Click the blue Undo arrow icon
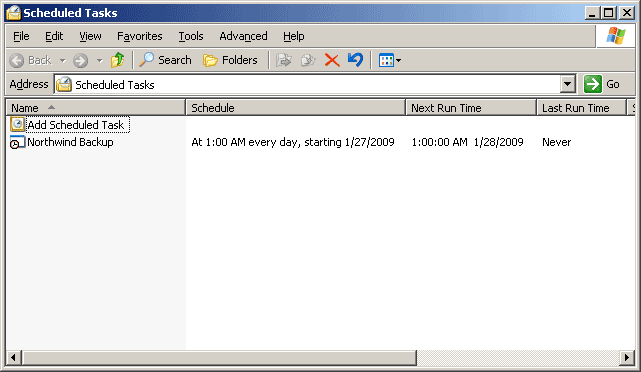 [x=355, y=60]
